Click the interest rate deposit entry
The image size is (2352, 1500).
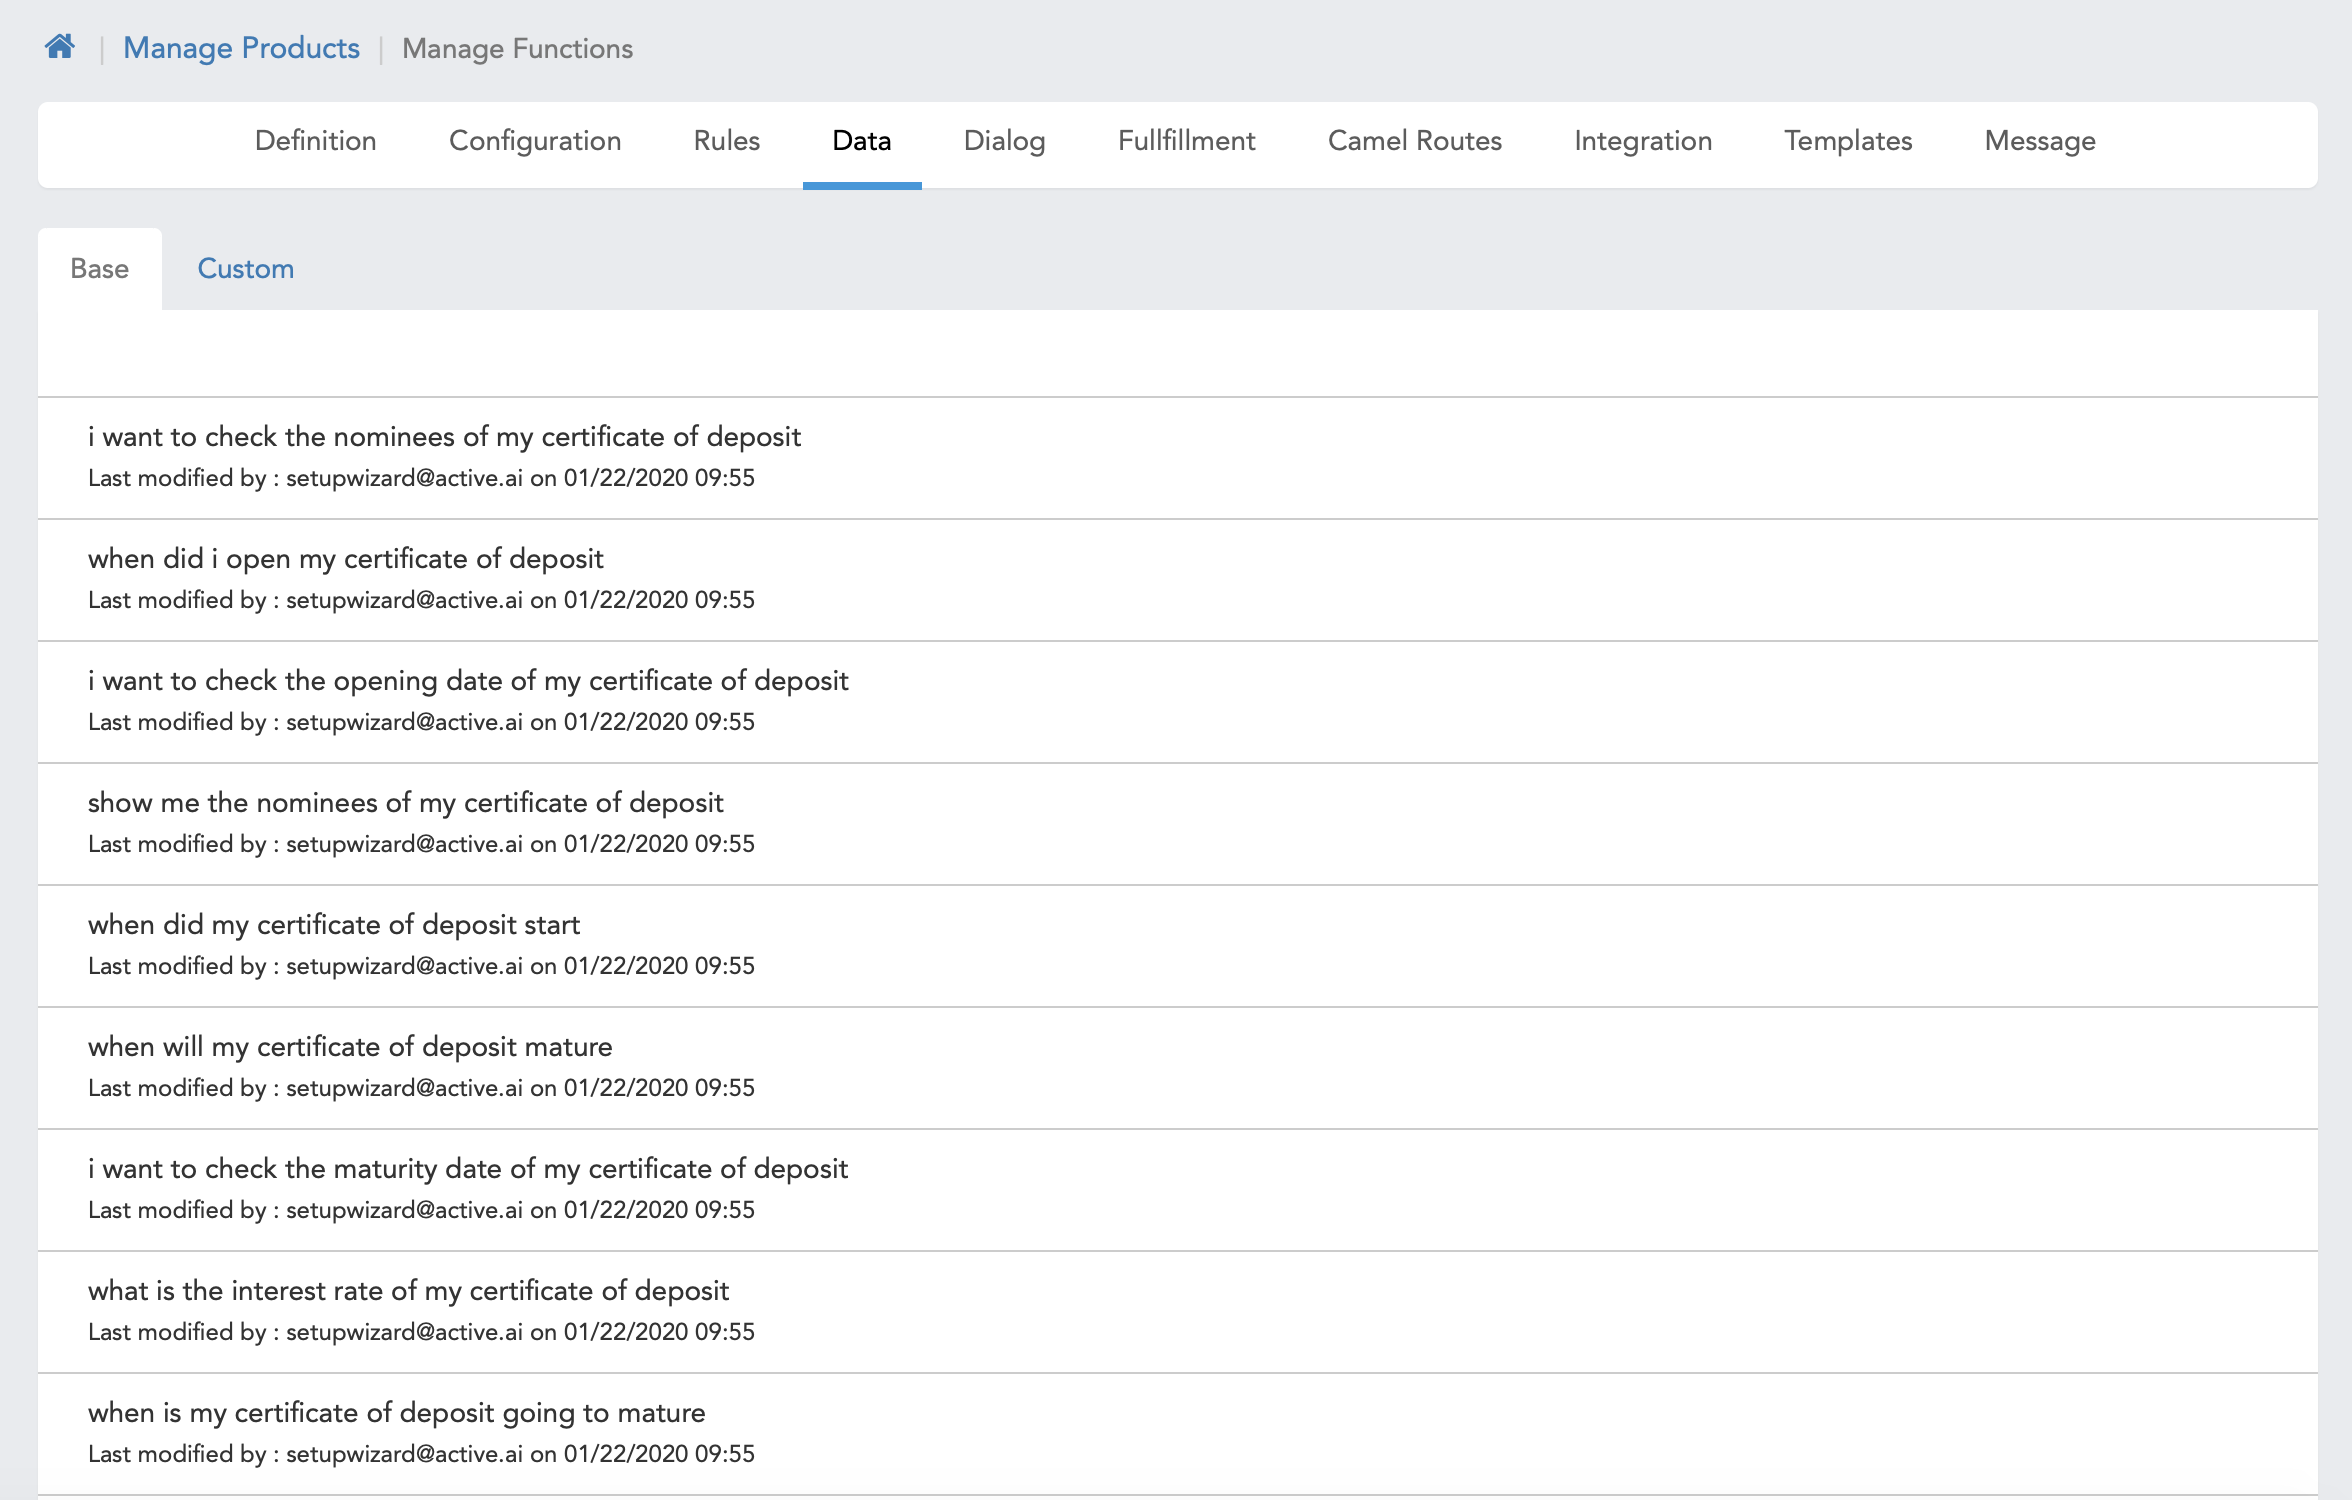(x=410, y=1291)
